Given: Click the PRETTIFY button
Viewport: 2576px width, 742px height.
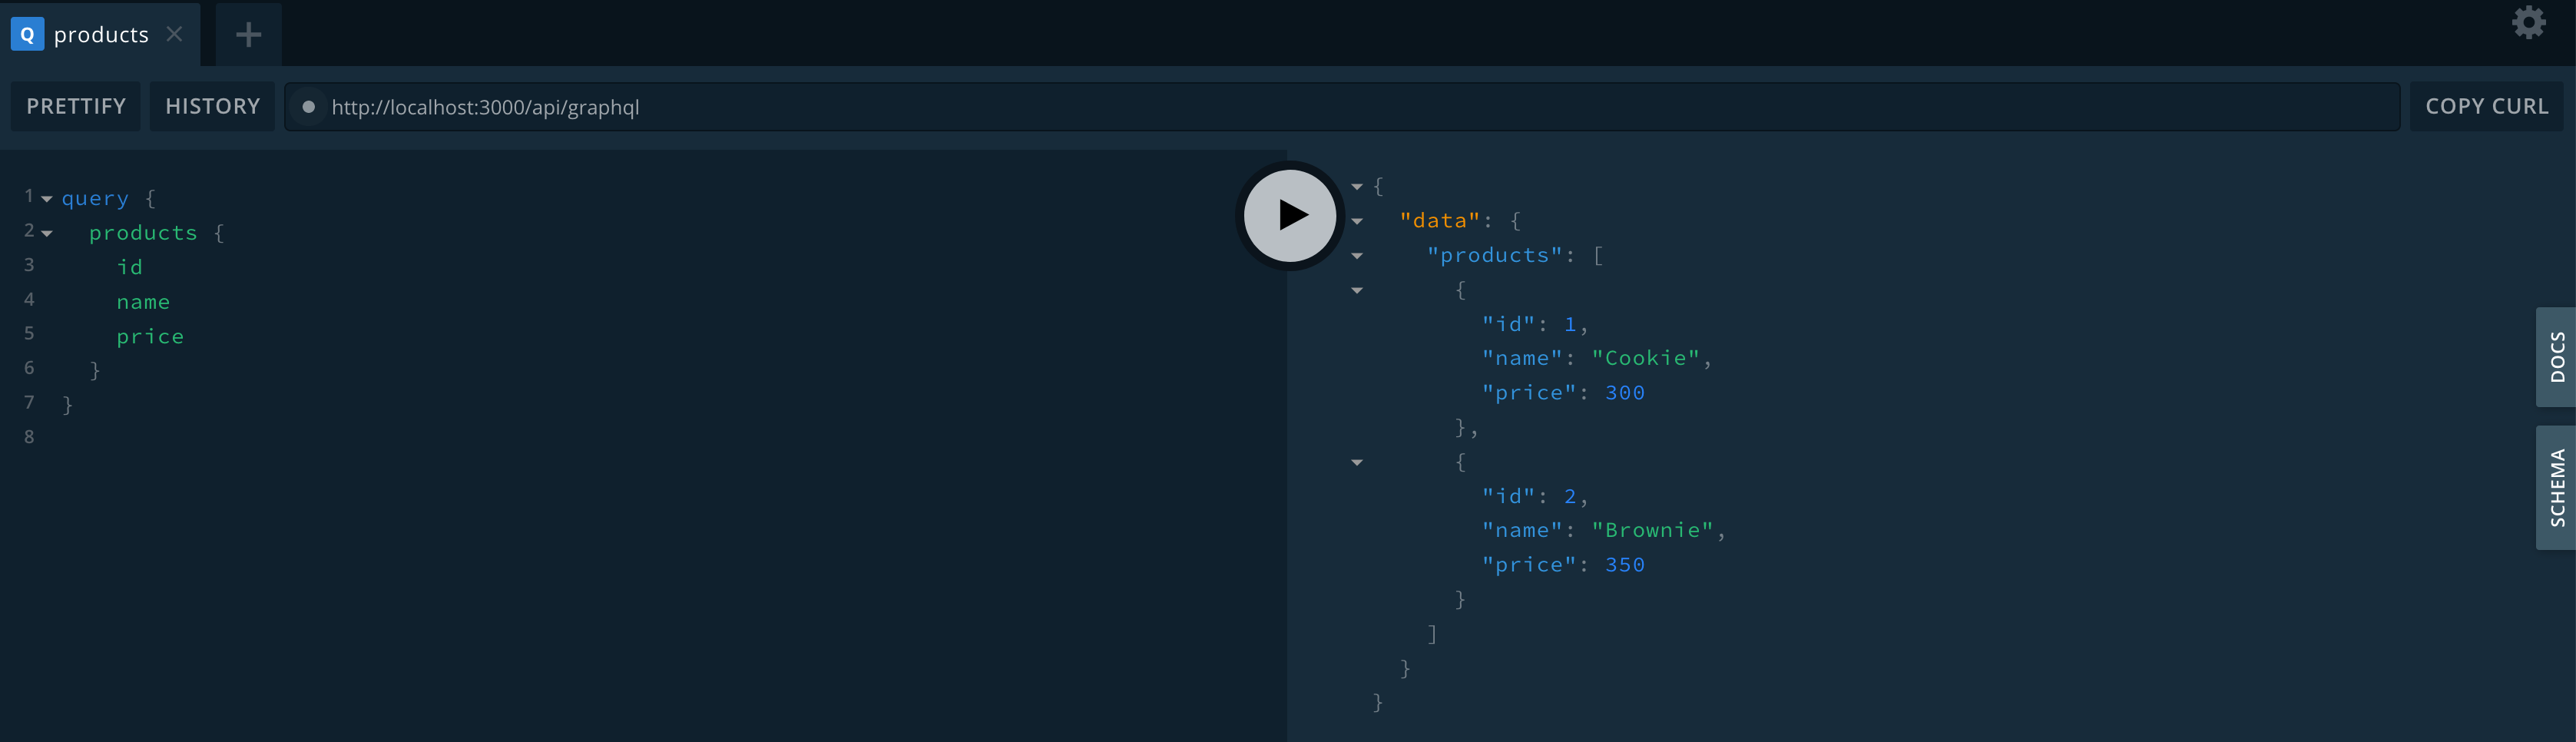Looking at the screenshot, I should 75,105.
